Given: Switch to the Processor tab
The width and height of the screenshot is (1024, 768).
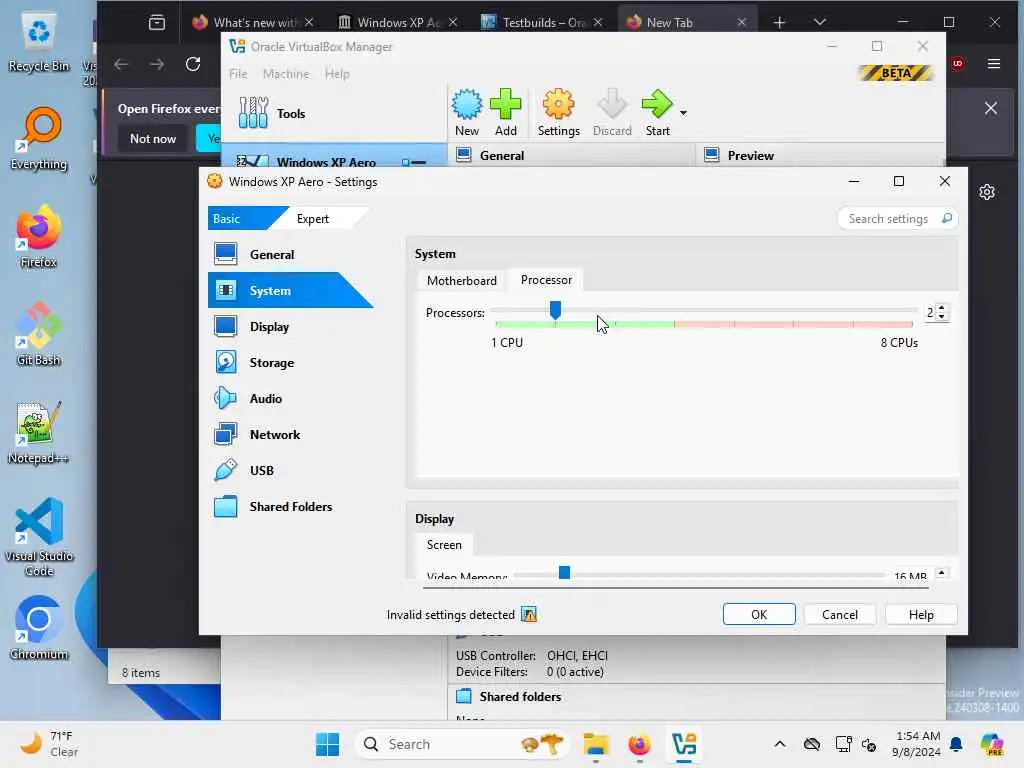Looking at the screenshot, I should click(x=547, y=280).
